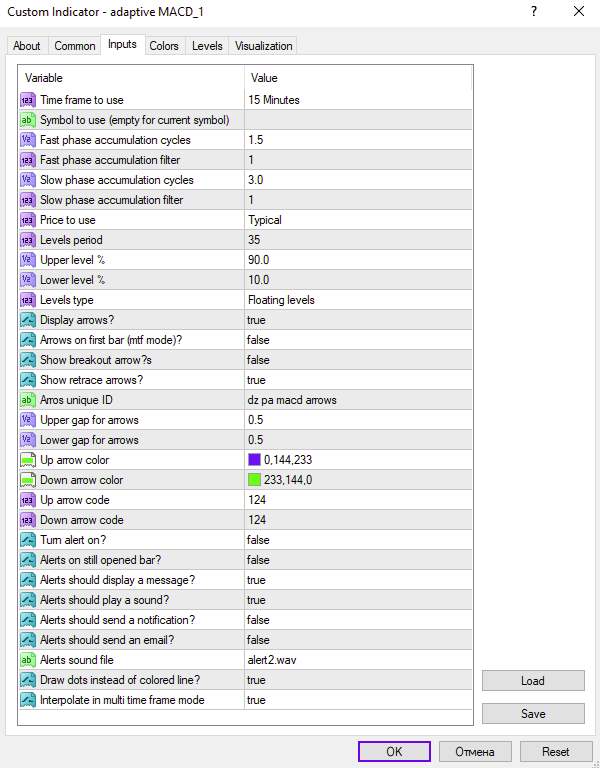This screenshot has width=600, height=768.
Task: Click the string icon beside Alerts sound file
Action: point(27,660)
